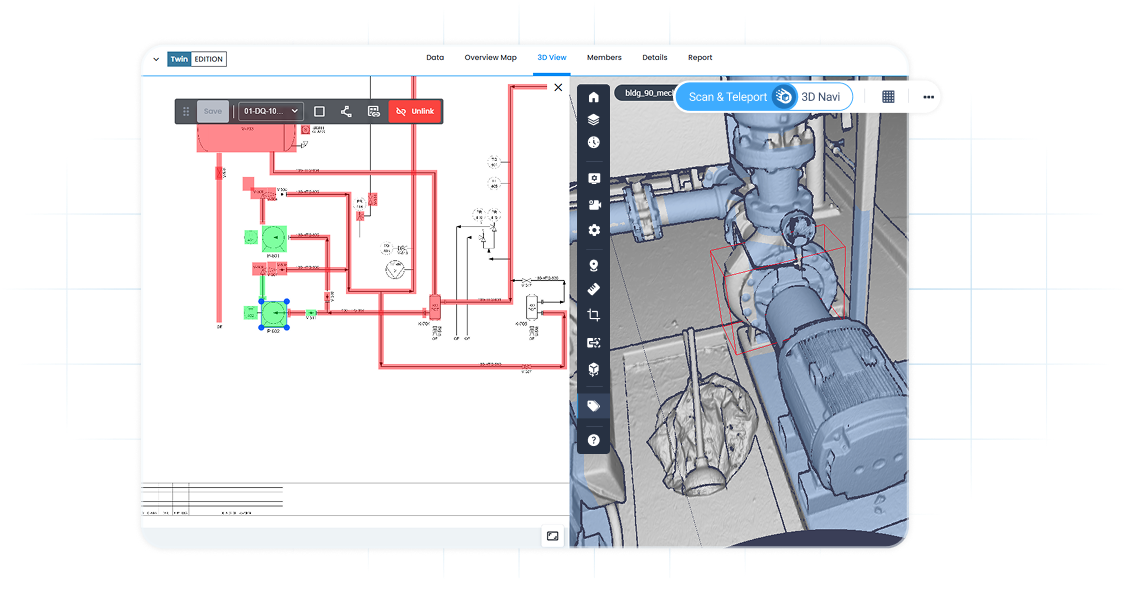Click the grid view icon

[888, 97]
